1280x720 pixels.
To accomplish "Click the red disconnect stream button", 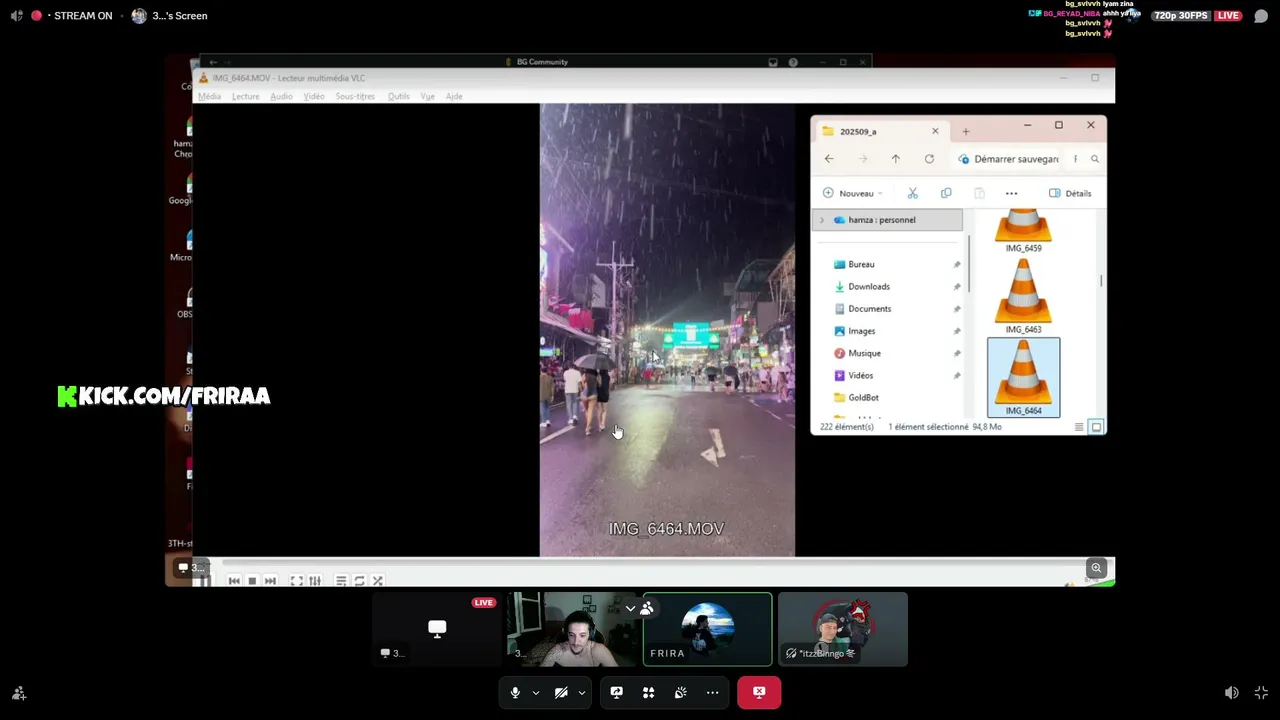I will [759, 692].
